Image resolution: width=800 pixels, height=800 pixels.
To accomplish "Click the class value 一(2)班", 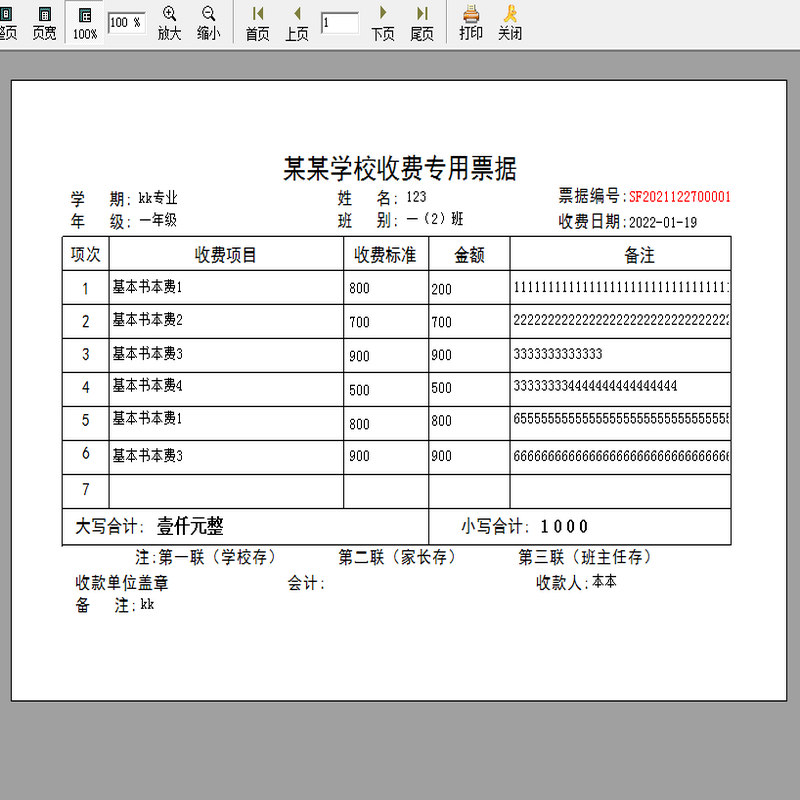I will pyautogui.click(x=435, y=219).
